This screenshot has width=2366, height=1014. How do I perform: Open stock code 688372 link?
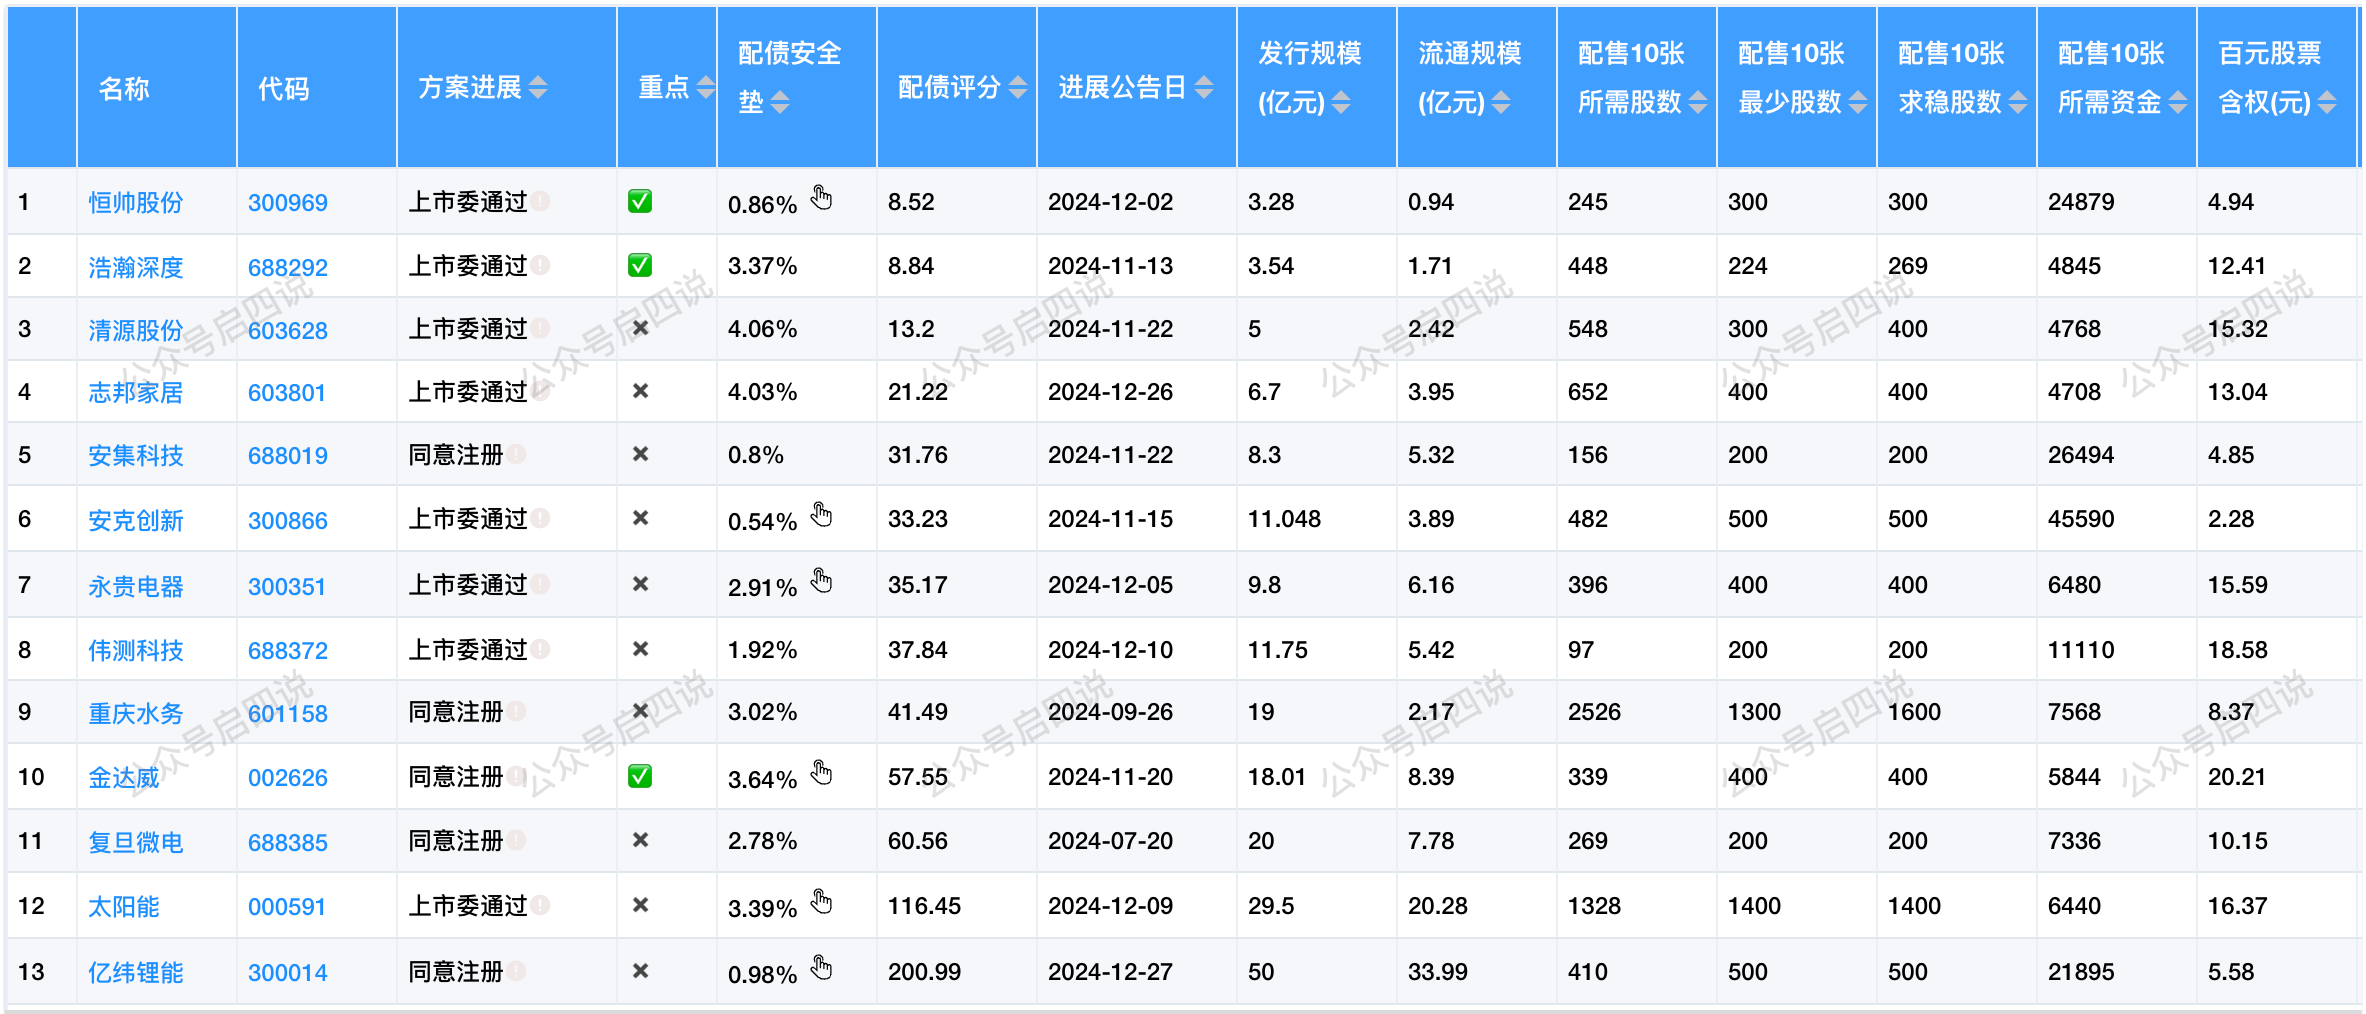tap(288, 651)
